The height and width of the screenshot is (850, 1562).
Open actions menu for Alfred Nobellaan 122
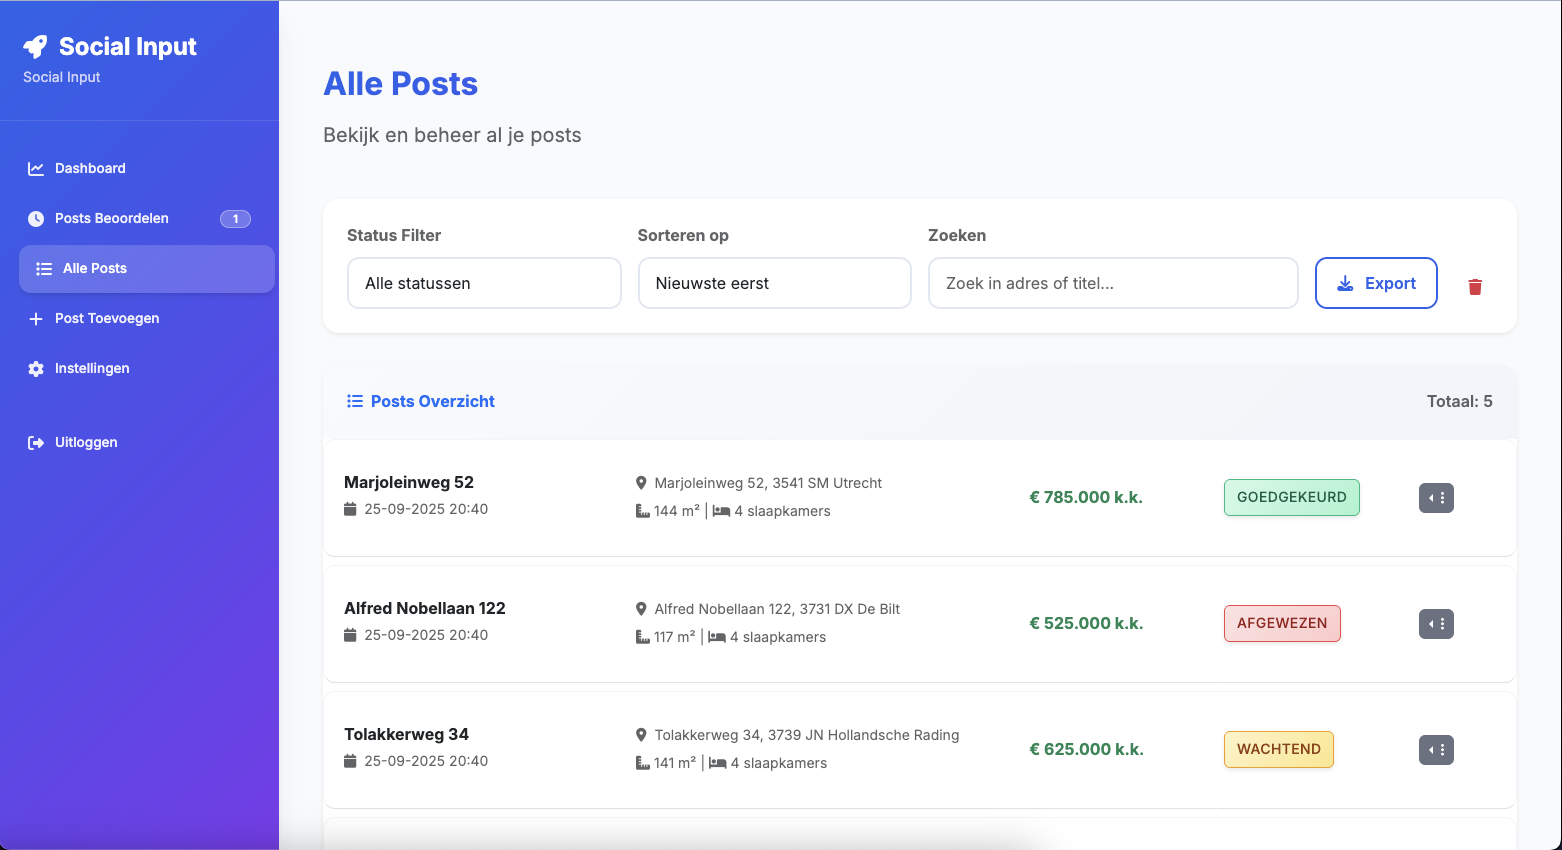tap(1435, 624)
